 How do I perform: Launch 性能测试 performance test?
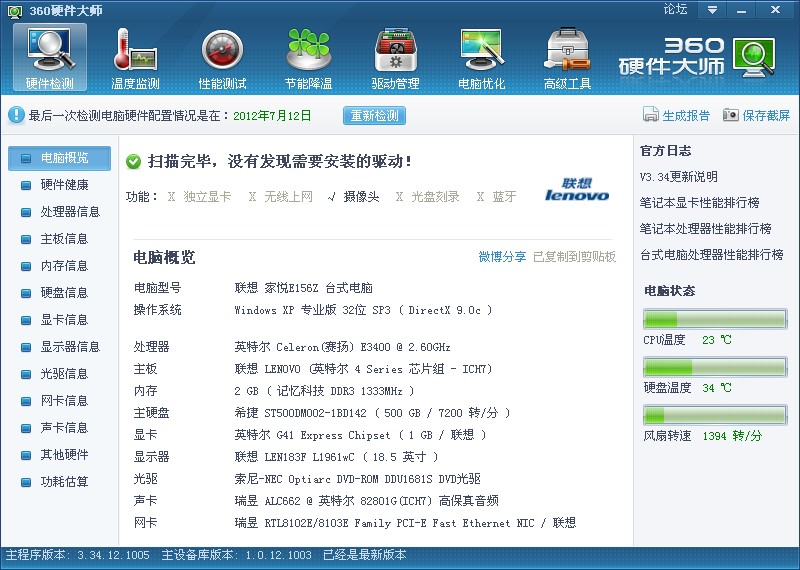pyautogui.click(x=222, y=57)
